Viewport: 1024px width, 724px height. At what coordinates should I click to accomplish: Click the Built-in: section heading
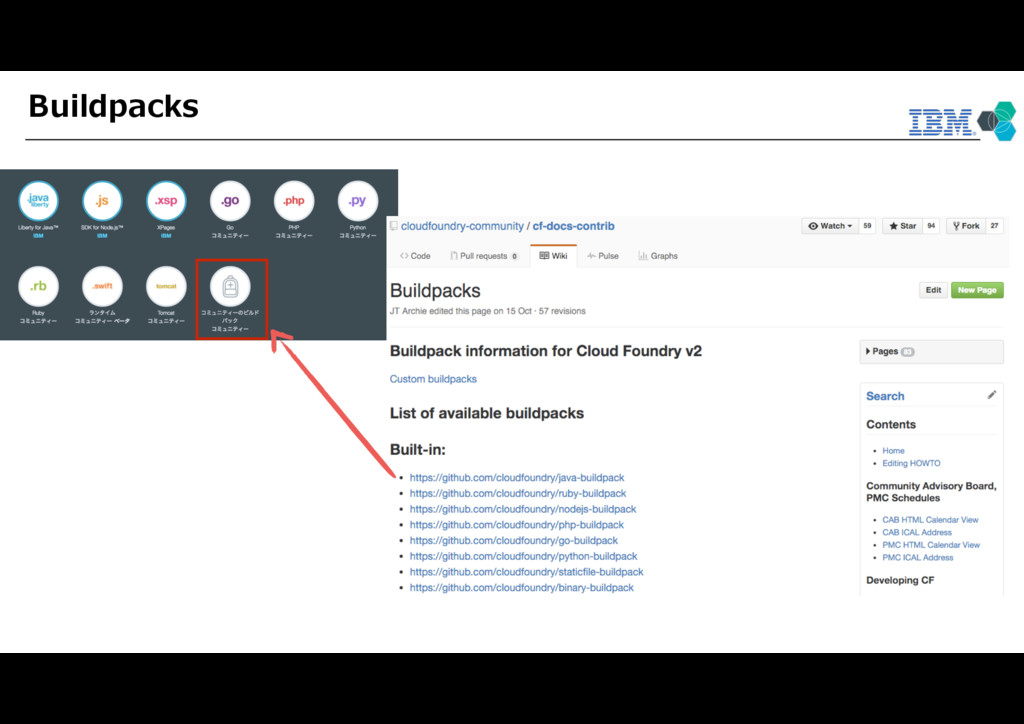click(x=417, y=449)
